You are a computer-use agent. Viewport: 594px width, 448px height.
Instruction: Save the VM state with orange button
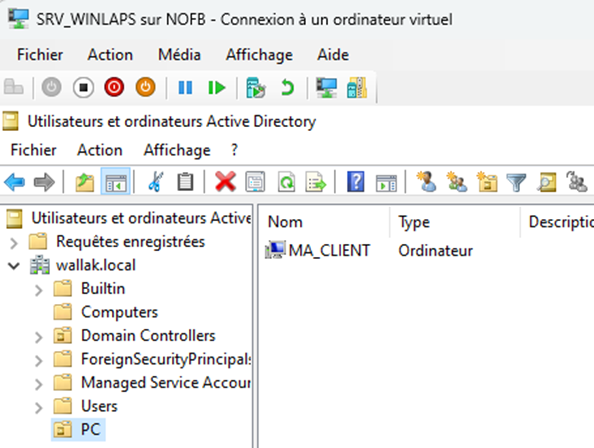coord(145,87)
